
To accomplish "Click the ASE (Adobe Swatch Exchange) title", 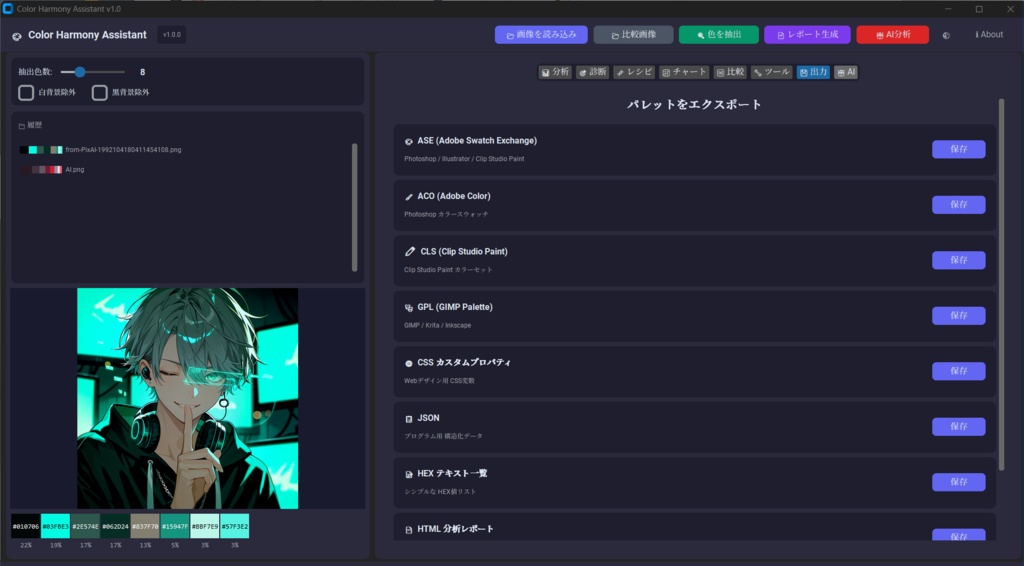I will (477, 140).
